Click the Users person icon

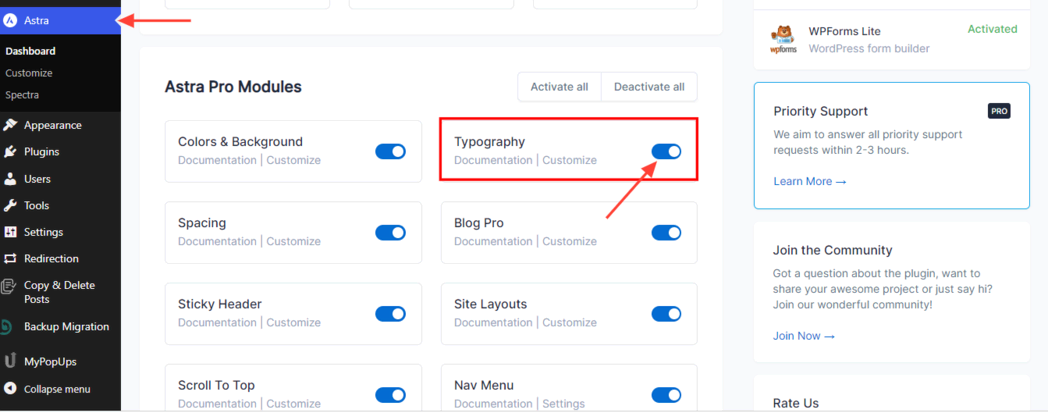tap(10, 179)
